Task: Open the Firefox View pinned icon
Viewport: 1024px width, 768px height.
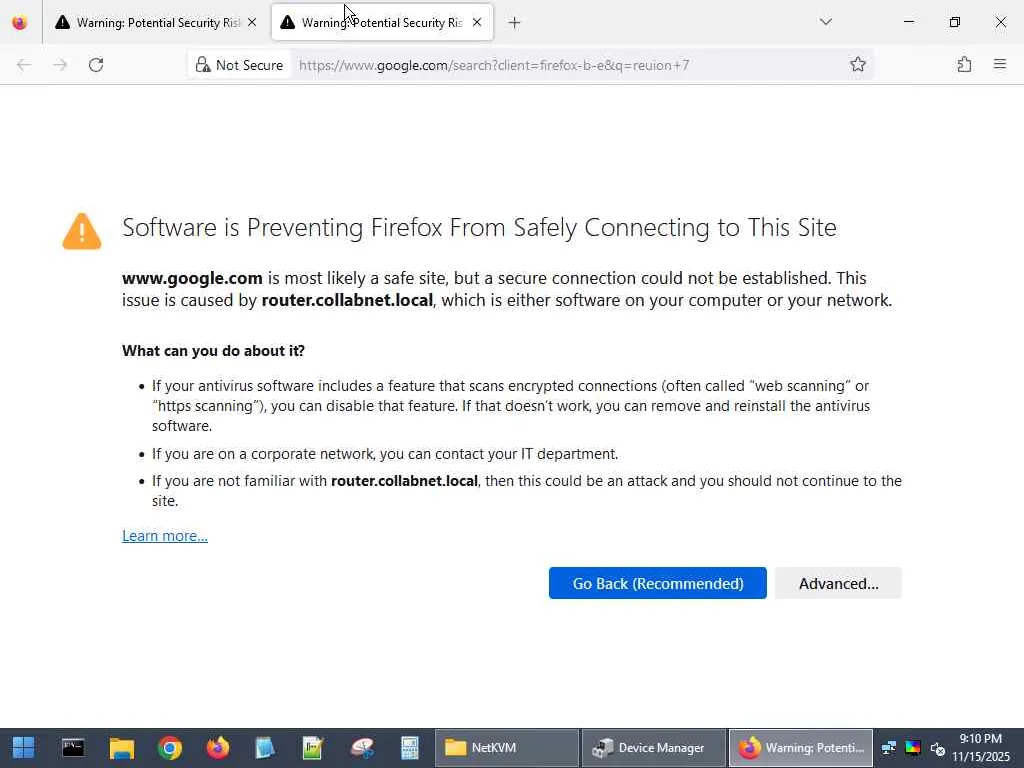Action: point(19,22)
